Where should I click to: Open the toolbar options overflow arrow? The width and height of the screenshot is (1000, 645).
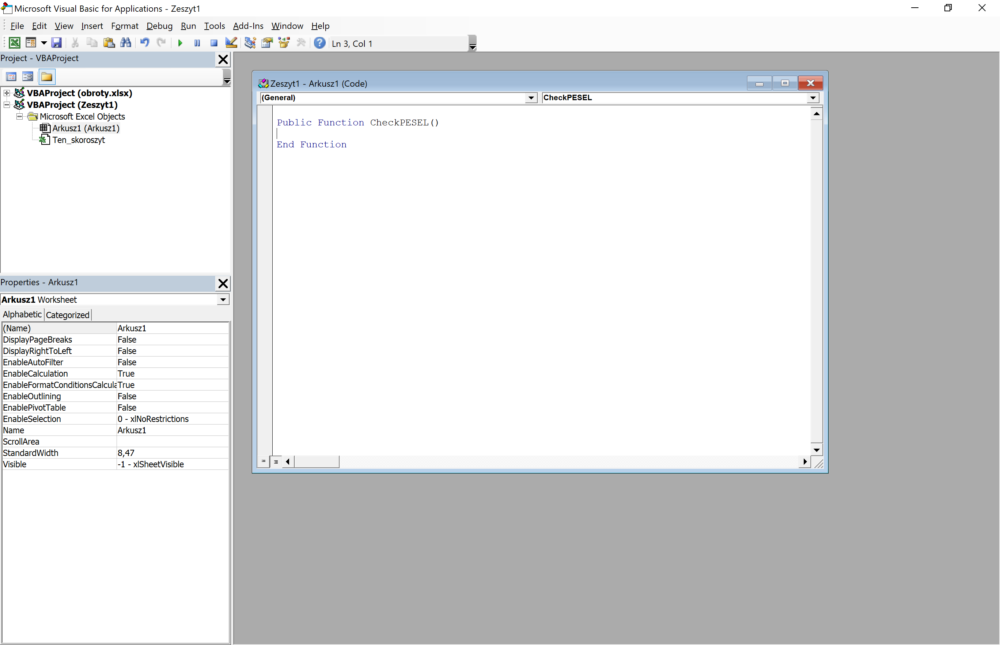click(x=473, y=43)
